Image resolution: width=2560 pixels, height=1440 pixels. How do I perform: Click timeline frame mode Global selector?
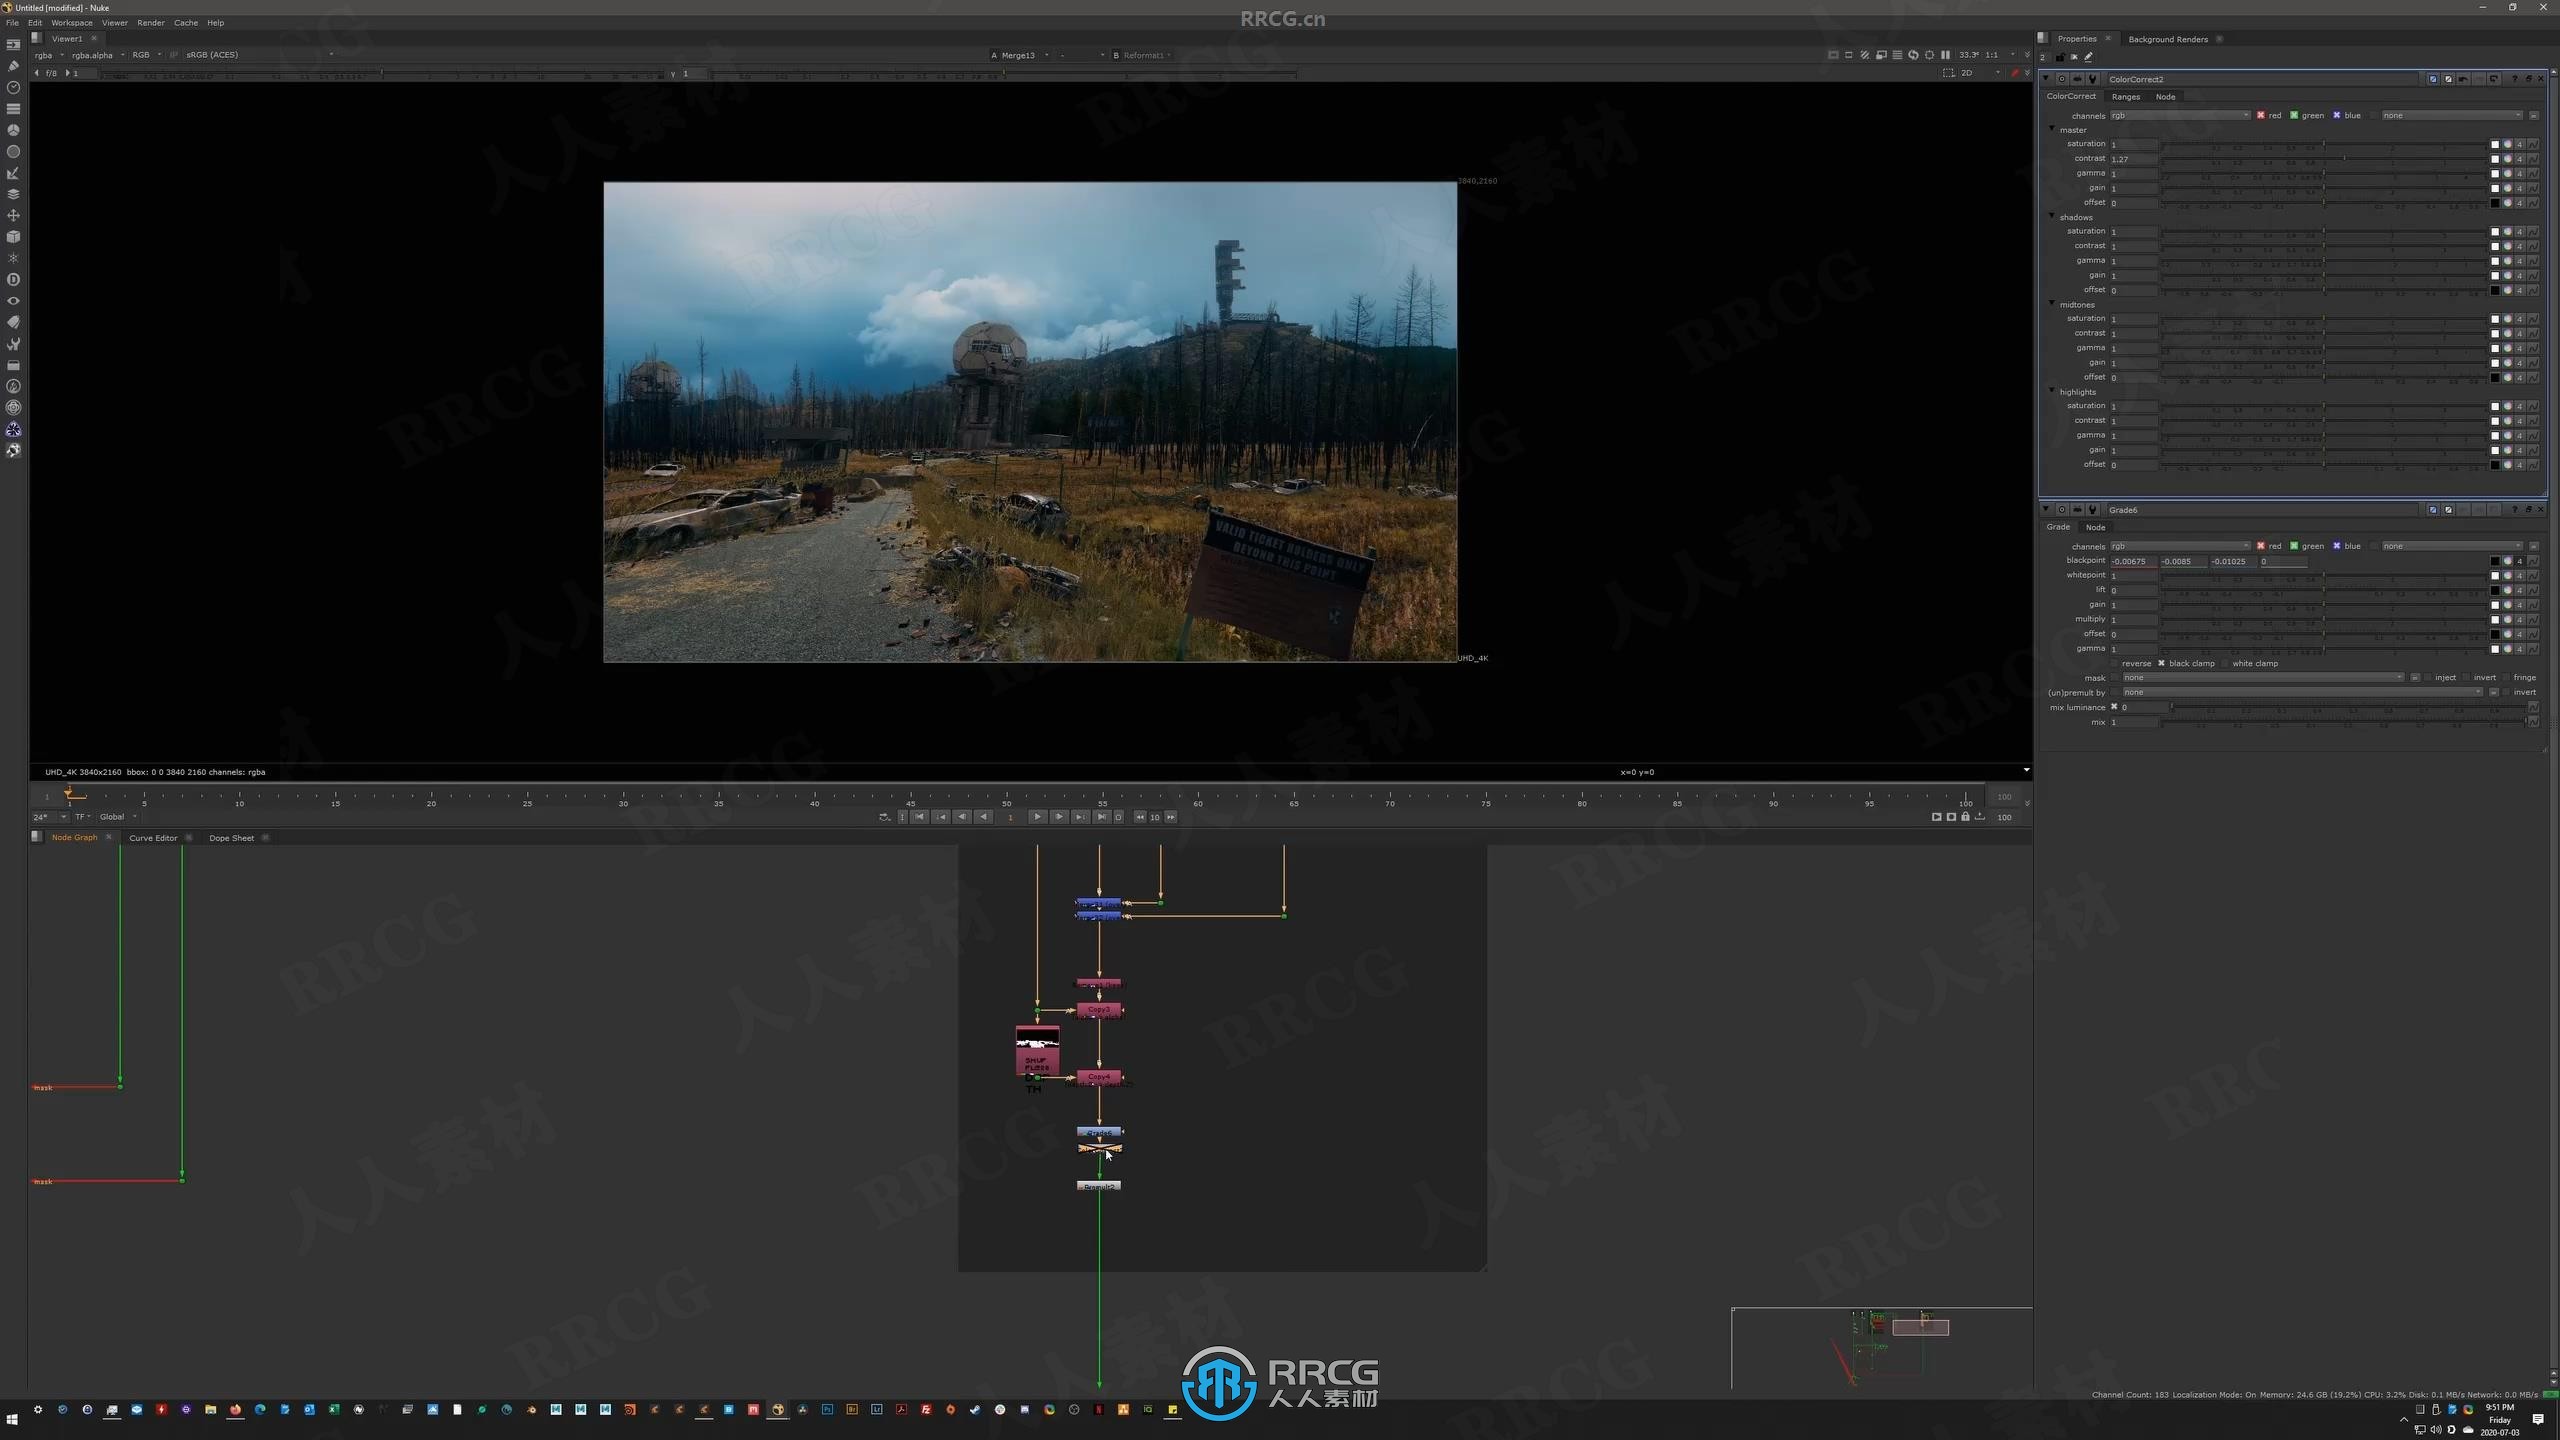[117, 817]
